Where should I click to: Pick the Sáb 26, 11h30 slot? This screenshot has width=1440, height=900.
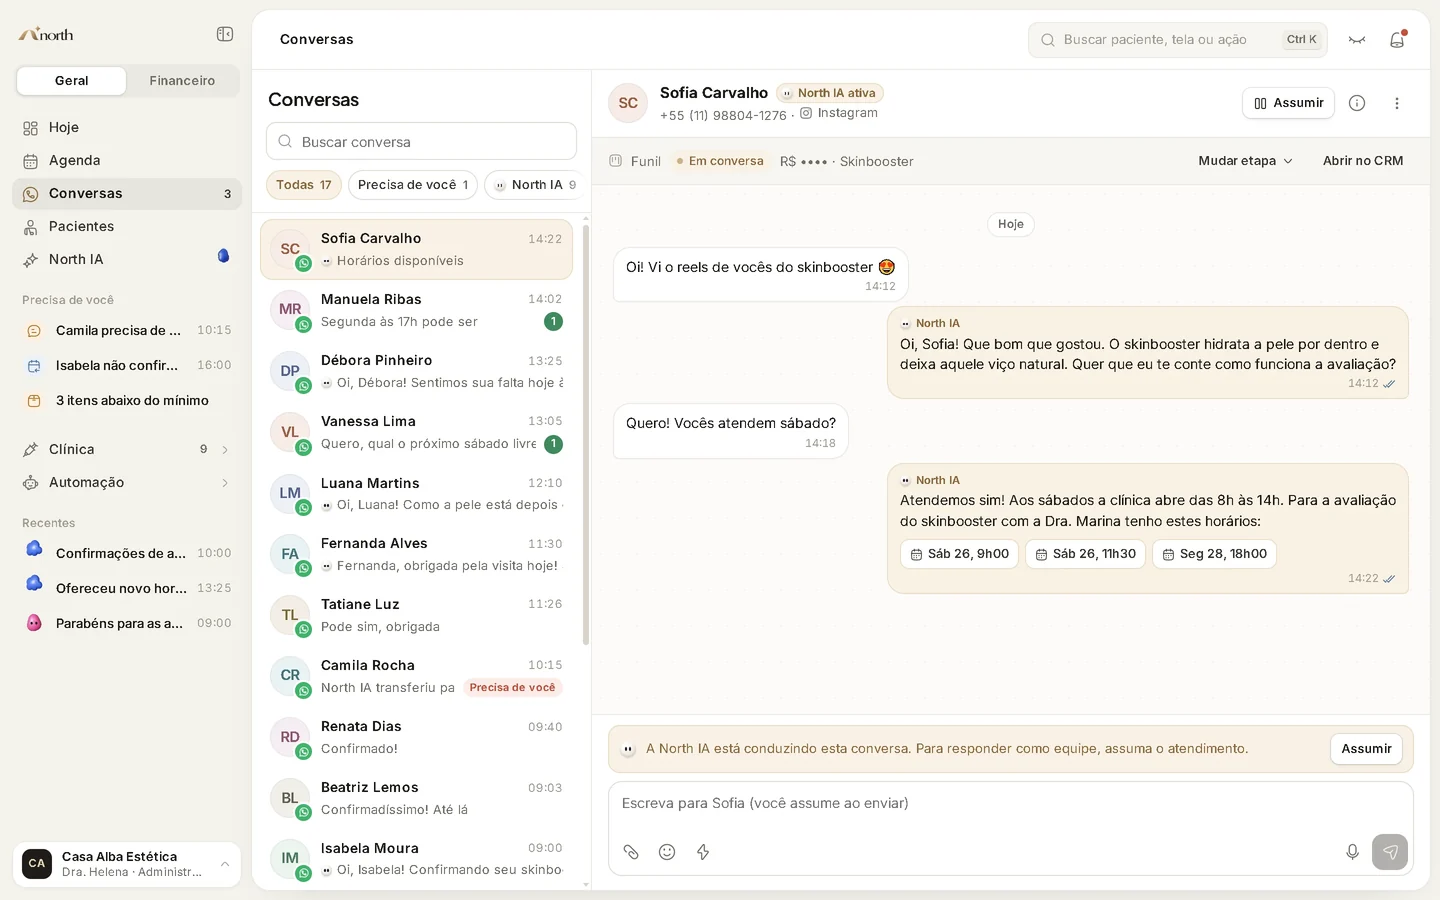(x=1085, y=554)
